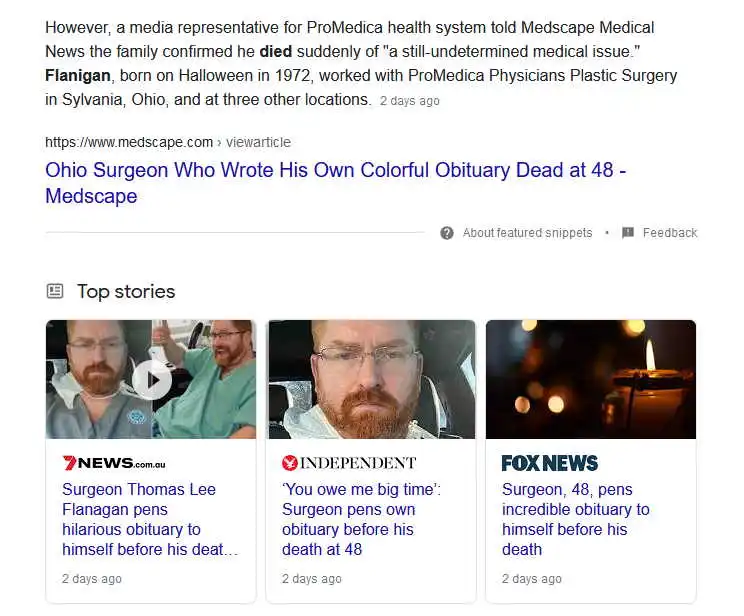Play the video on the 7NEWS story thumbnail
Image resolution: width=744 pixels, height=616 pixels.
point(152,380)
